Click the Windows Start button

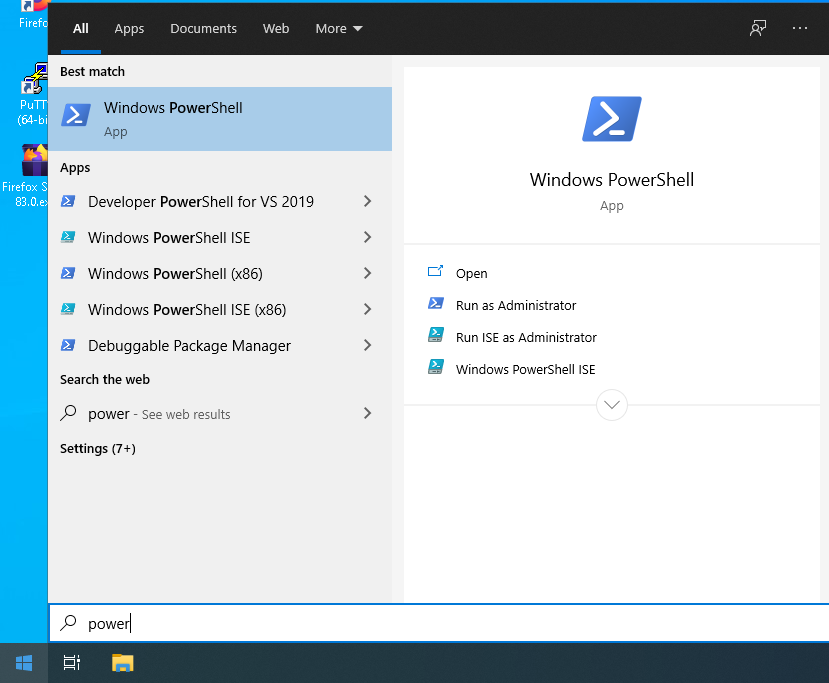pyautogui.click(x=24, y=663)
